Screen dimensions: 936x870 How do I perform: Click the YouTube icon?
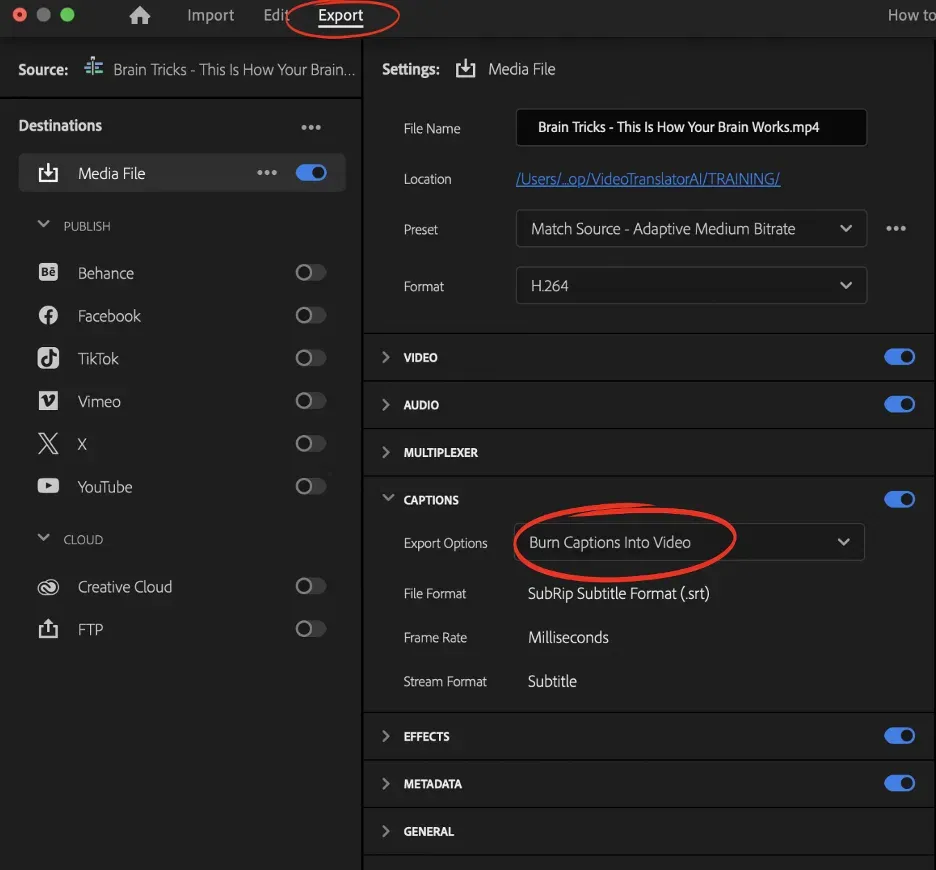click(x=48, y=486)
